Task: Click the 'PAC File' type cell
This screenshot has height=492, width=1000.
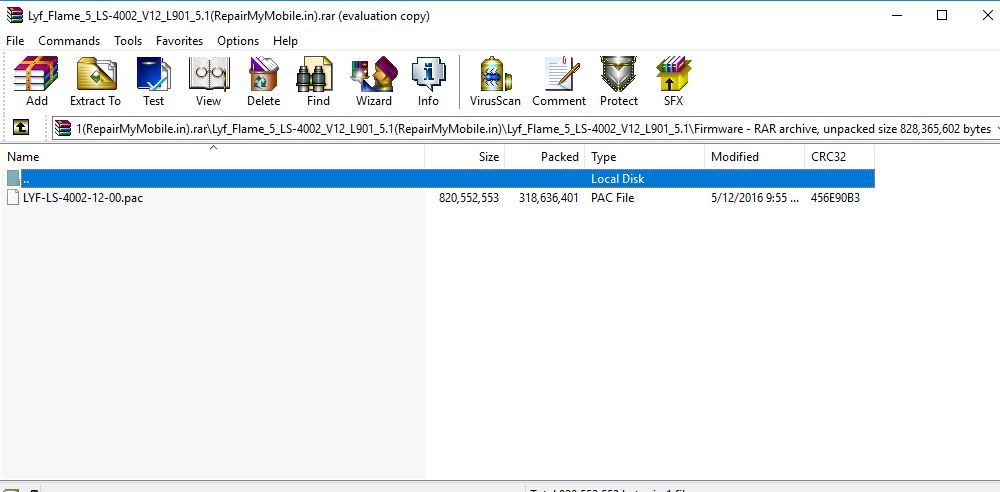Action: (612, 198)
